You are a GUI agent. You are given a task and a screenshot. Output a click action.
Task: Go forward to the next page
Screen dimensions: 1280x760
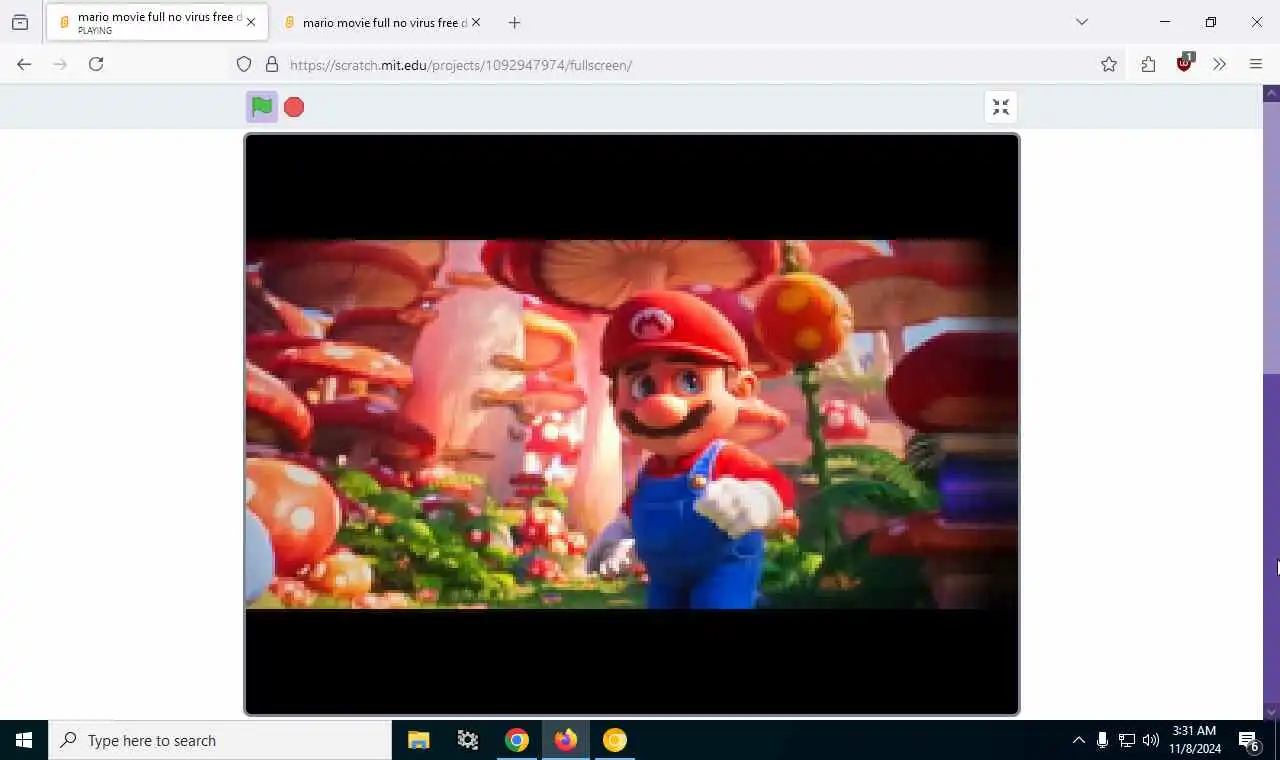click(60, 64)
